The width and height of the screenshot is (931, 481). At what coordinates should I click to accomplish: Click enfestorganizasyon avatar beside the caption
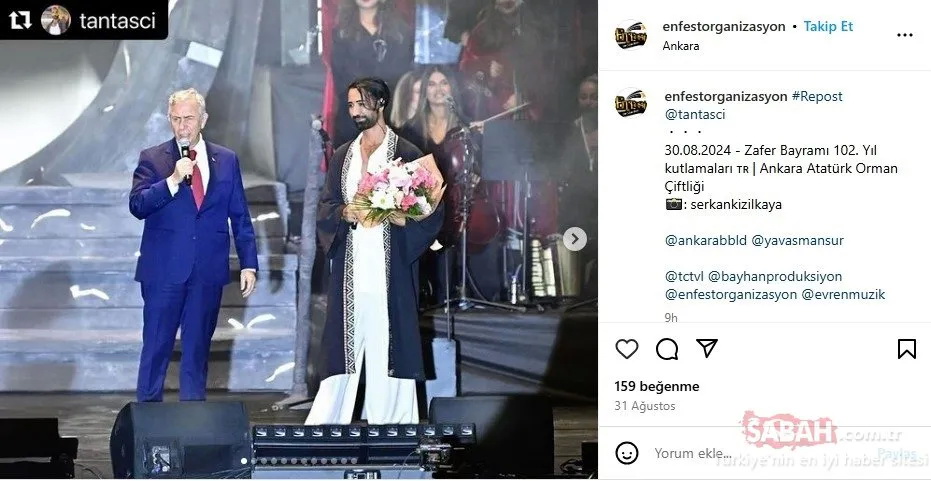(631, 103)
